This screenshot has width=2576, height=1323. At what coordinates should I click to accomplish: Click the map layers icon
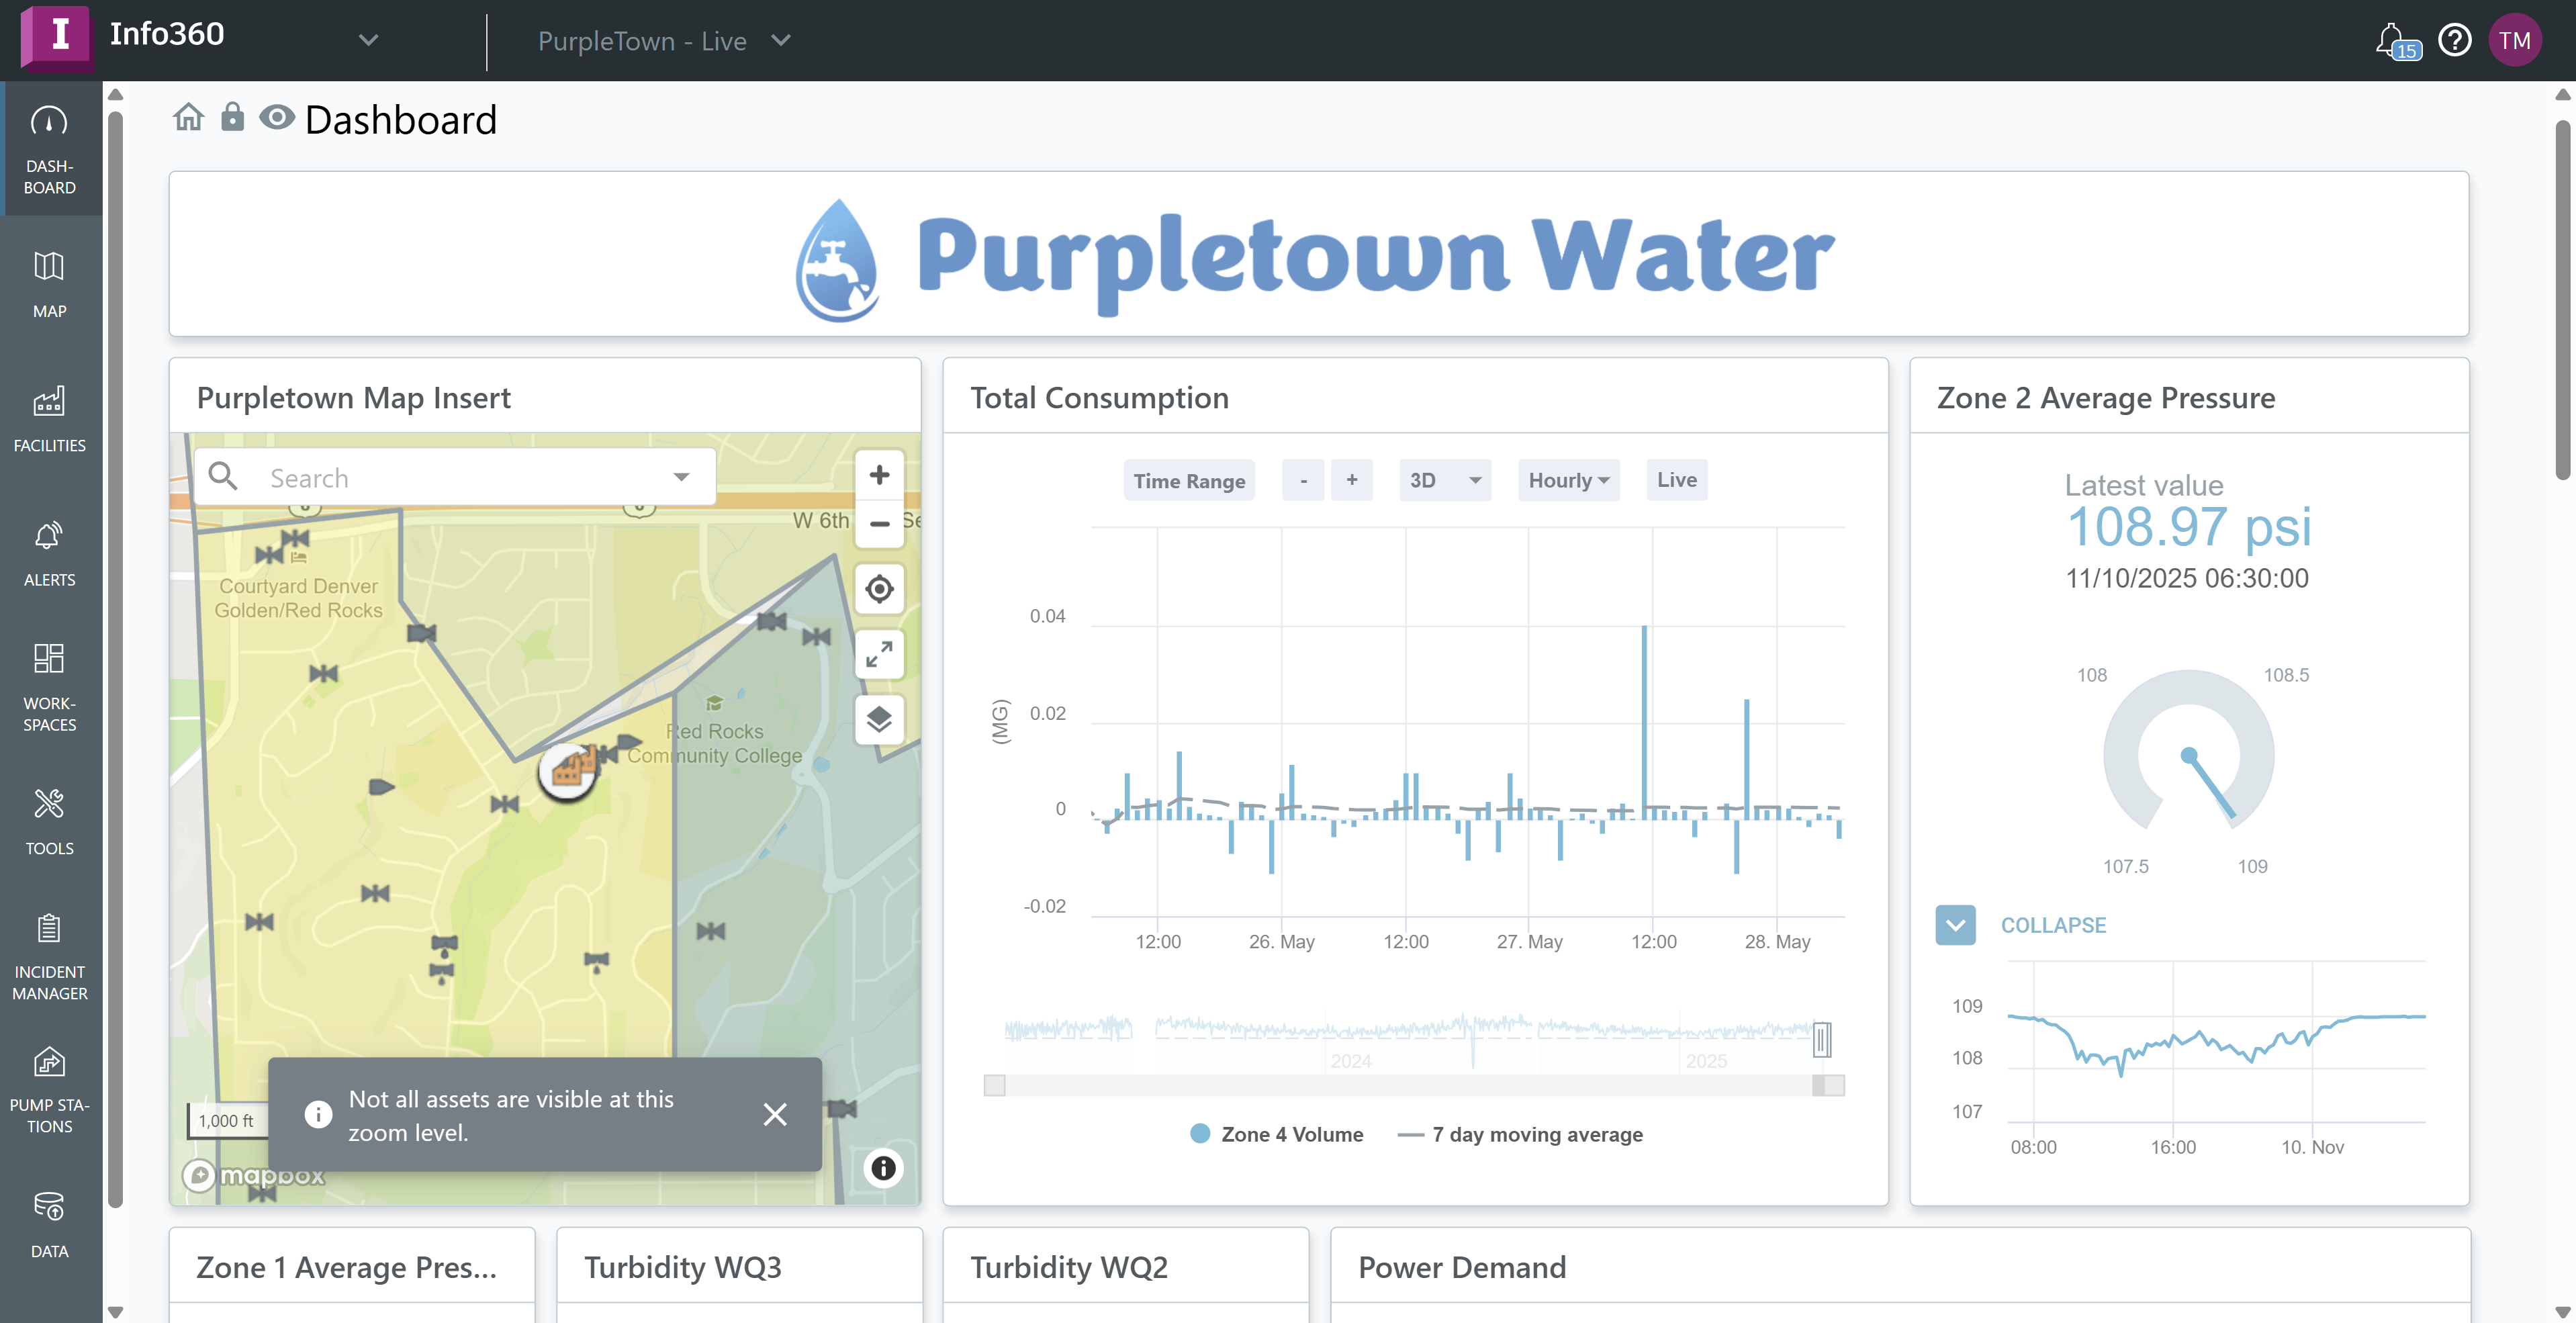[879, 719]
